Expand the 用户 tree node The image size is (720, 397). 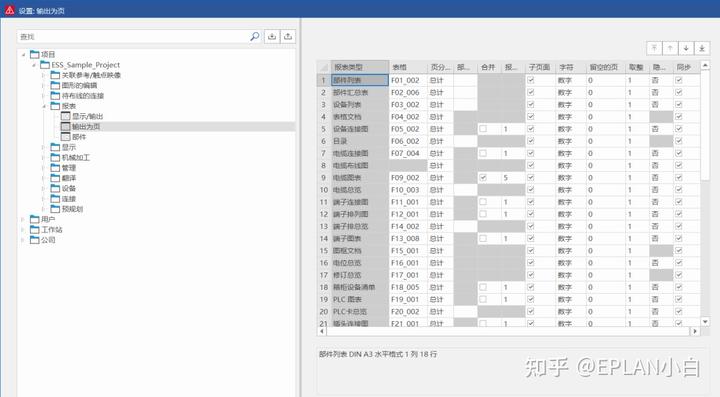coord(23,219)
